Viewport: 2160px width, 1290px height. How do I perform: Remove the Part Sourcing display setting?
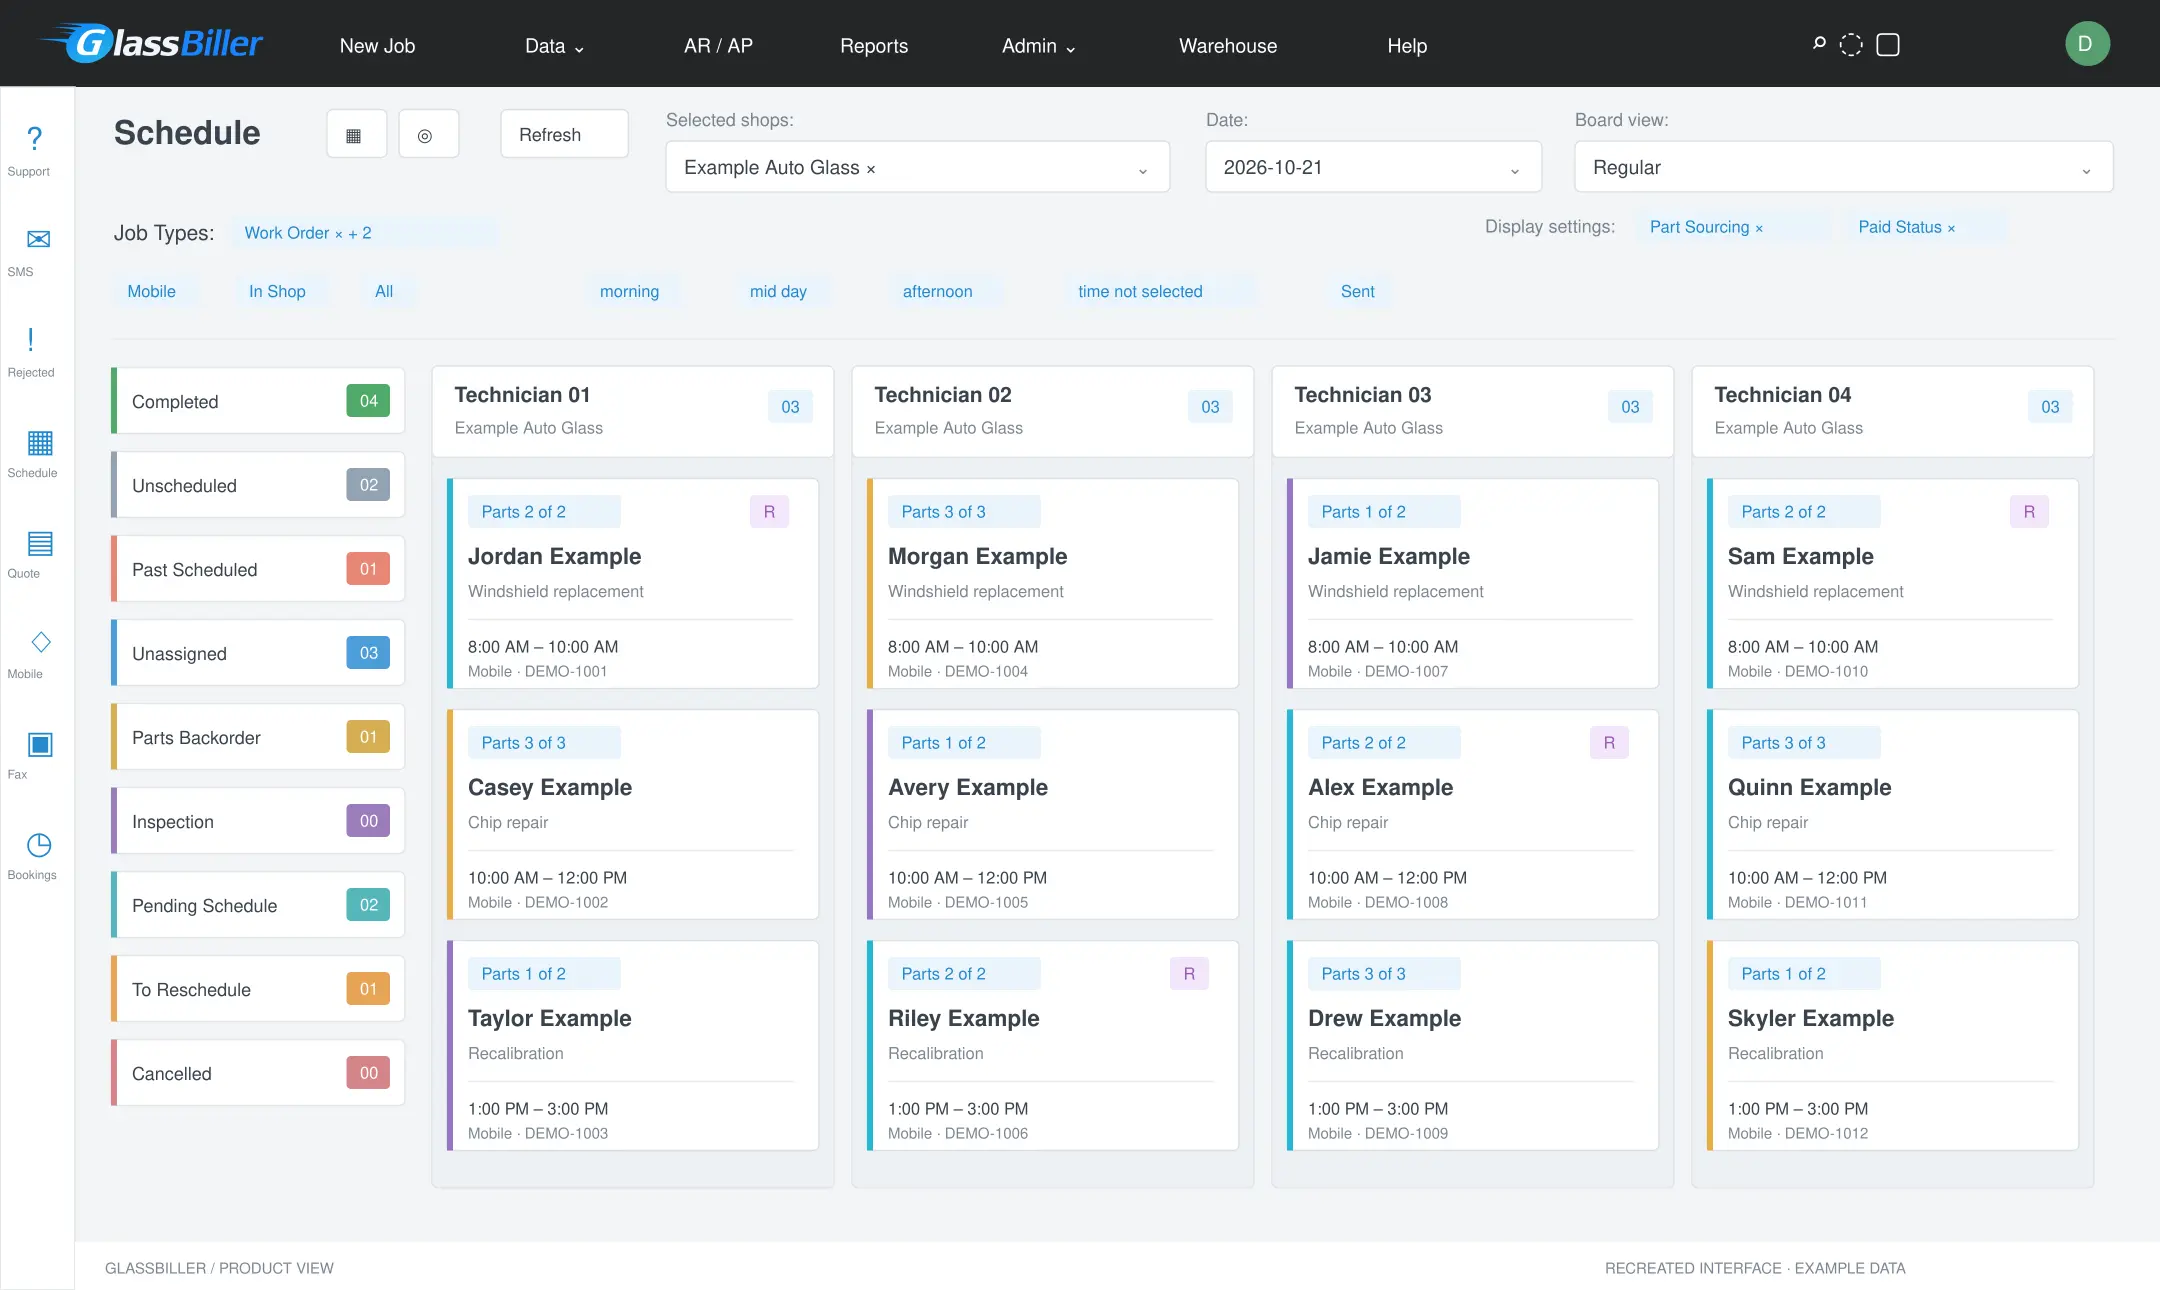(1759, 228)
